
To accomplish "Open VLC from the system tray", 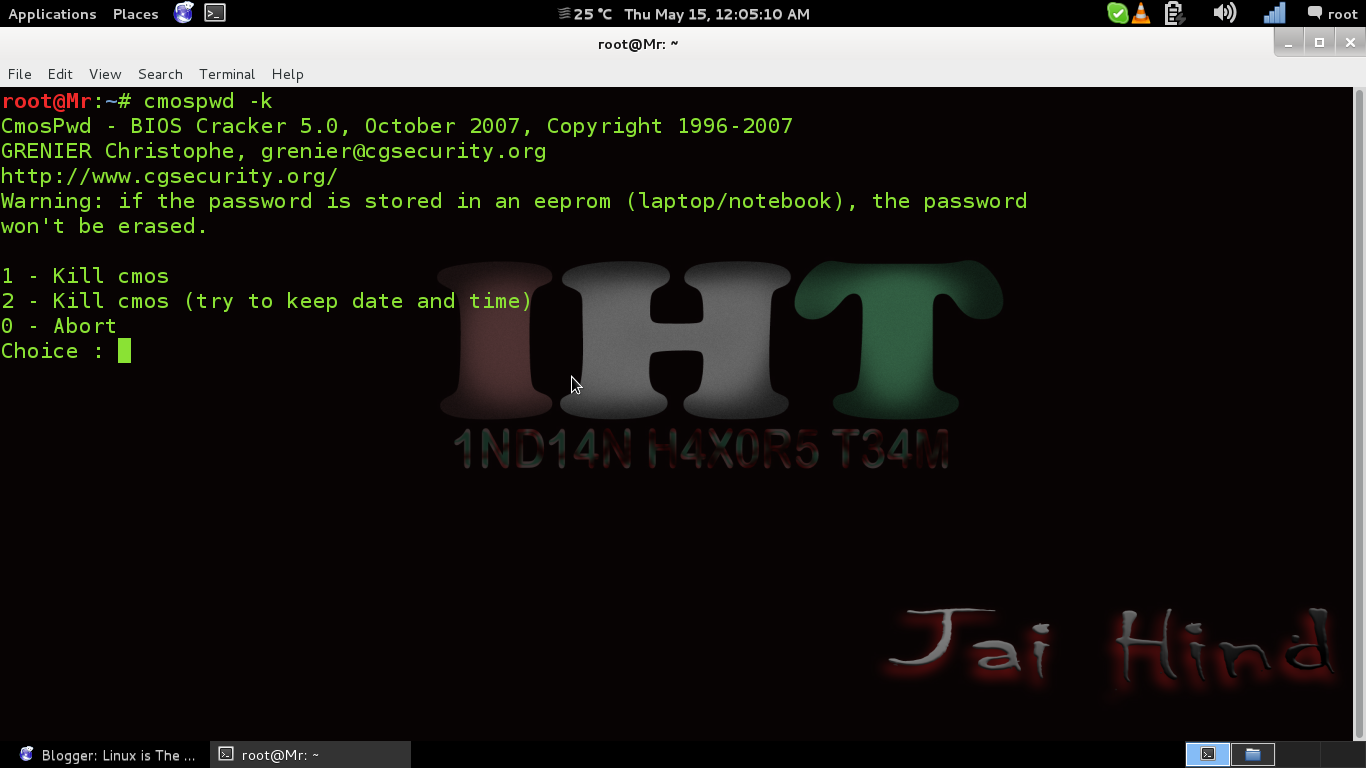I will [x=1141, y=13].
